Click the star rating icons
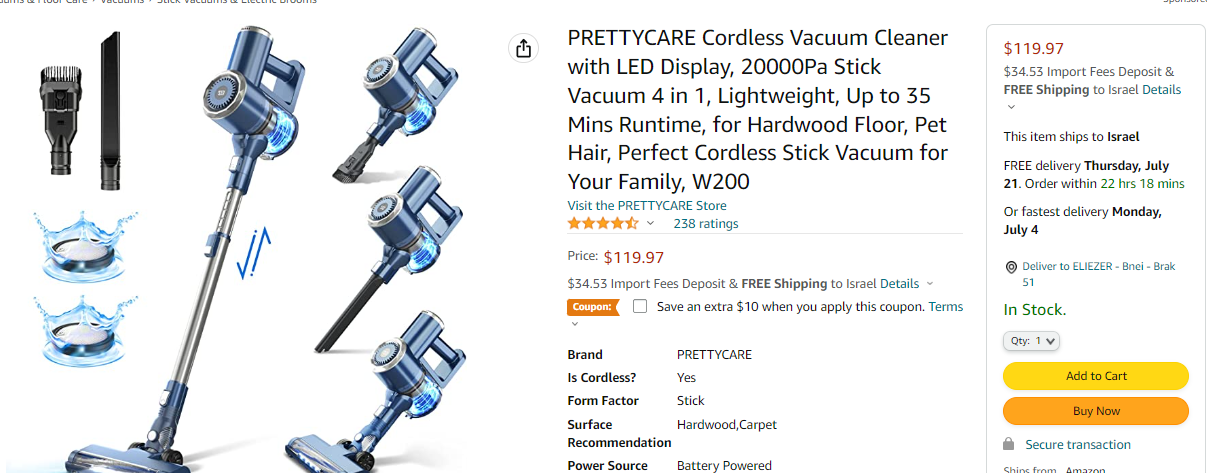The width and height of the screenshot is (1207, 473). coord(602,223)
